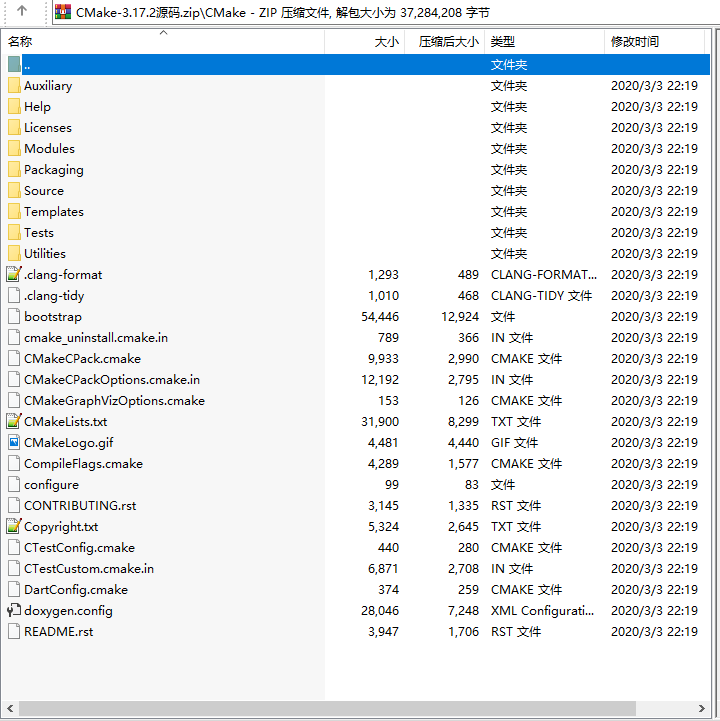Viewport: 720px width, 721px height.
Task: Click the Licenses folder icon
Action: pyautogui.click(x=14, y=127)
